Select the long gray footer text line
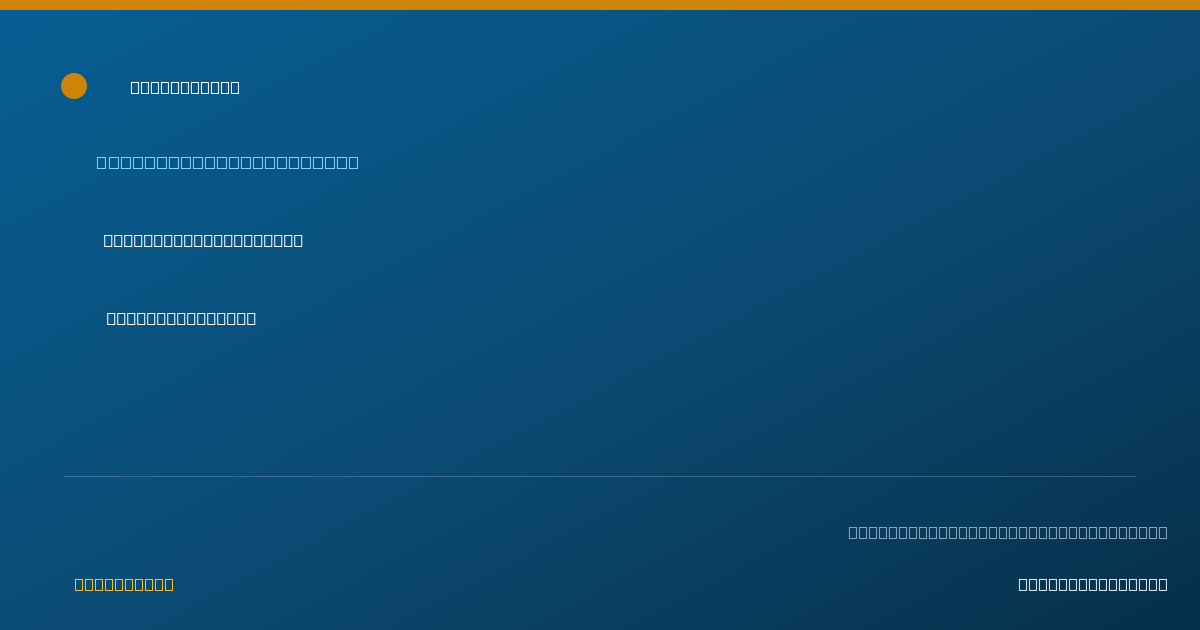1200x630 pixels. click(x=1008, y=532)
